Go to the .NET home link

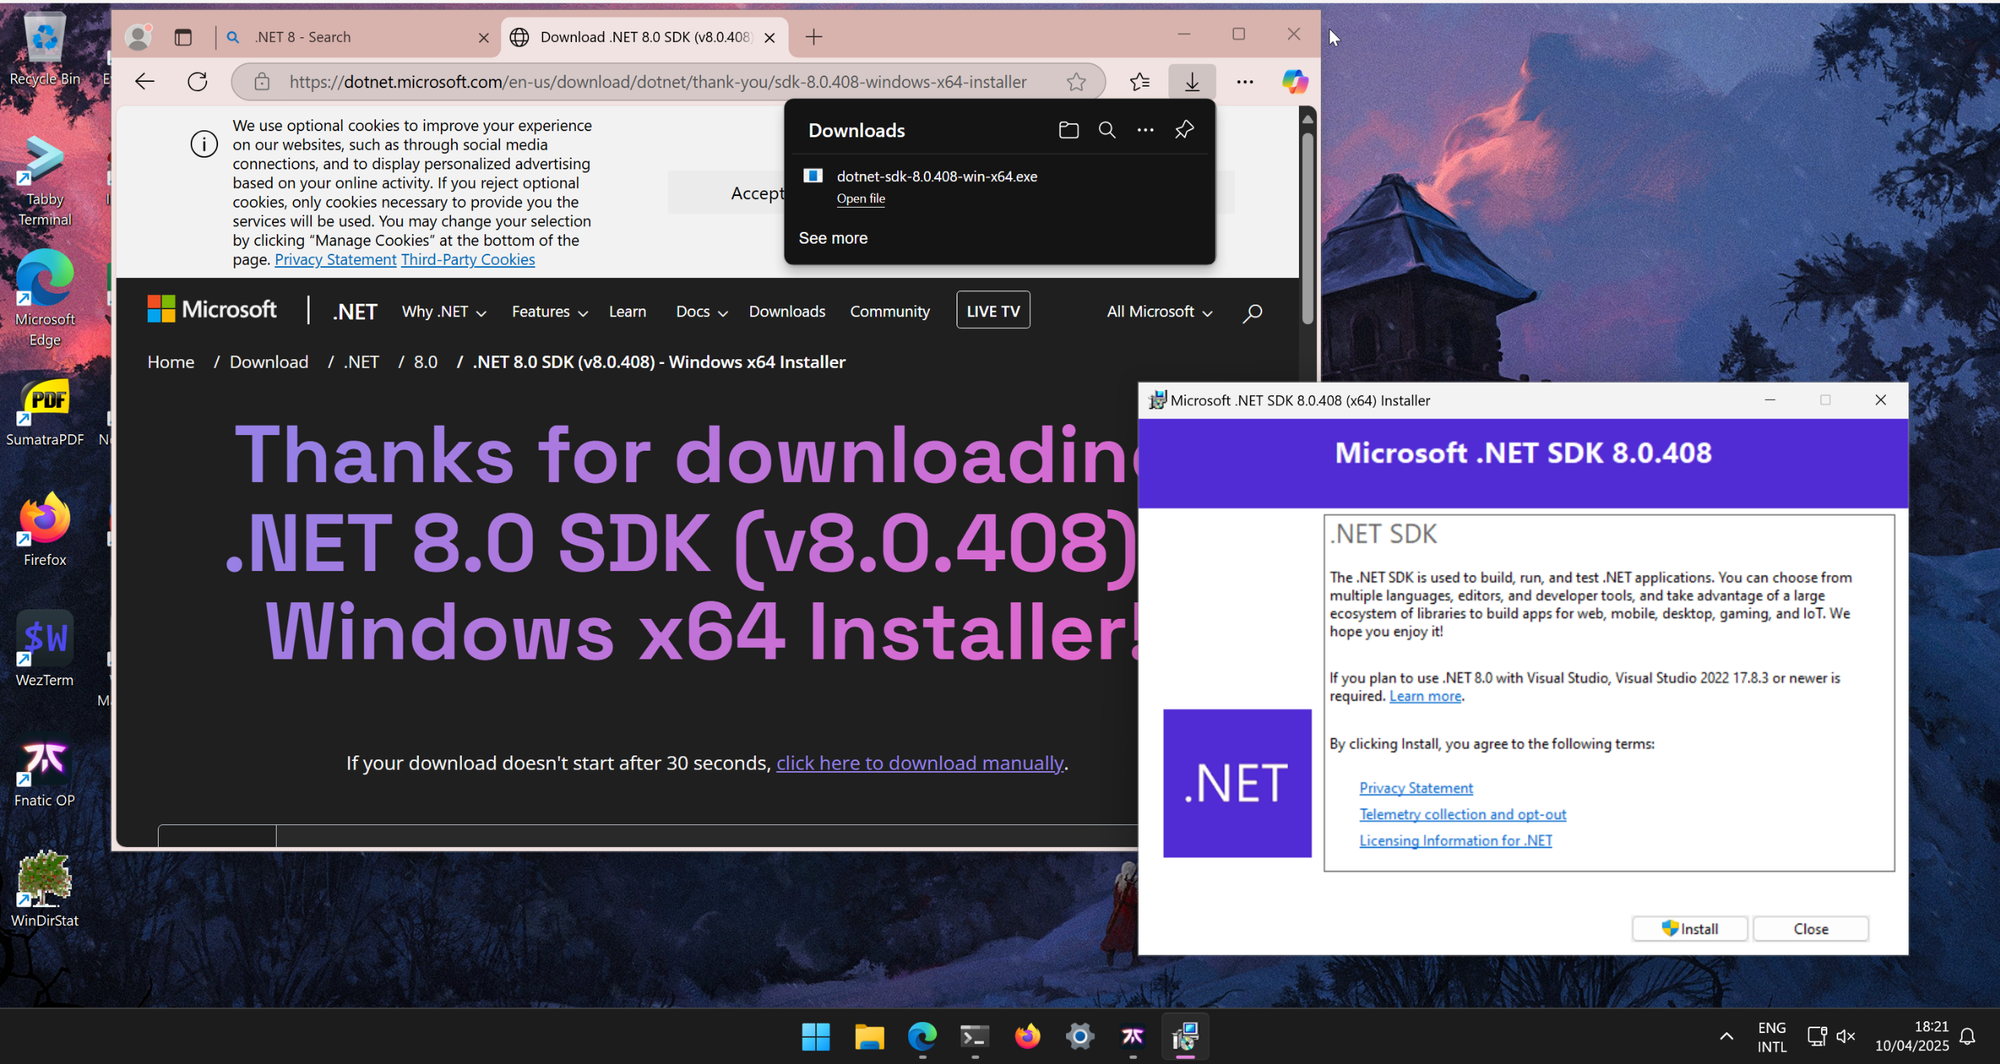coord(355,312)
